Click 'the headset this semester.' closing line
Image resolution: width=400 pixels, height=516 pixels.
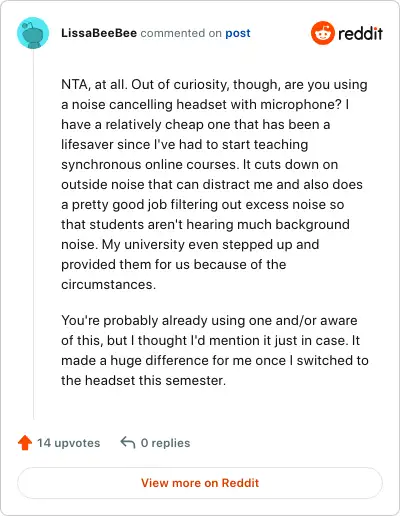coord(143,380)
